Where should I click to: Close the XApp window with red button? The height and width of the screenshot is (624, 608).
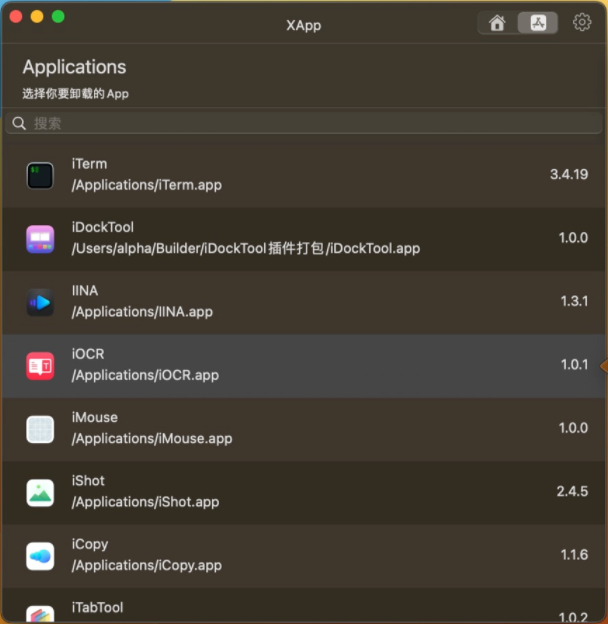[16, 17]
